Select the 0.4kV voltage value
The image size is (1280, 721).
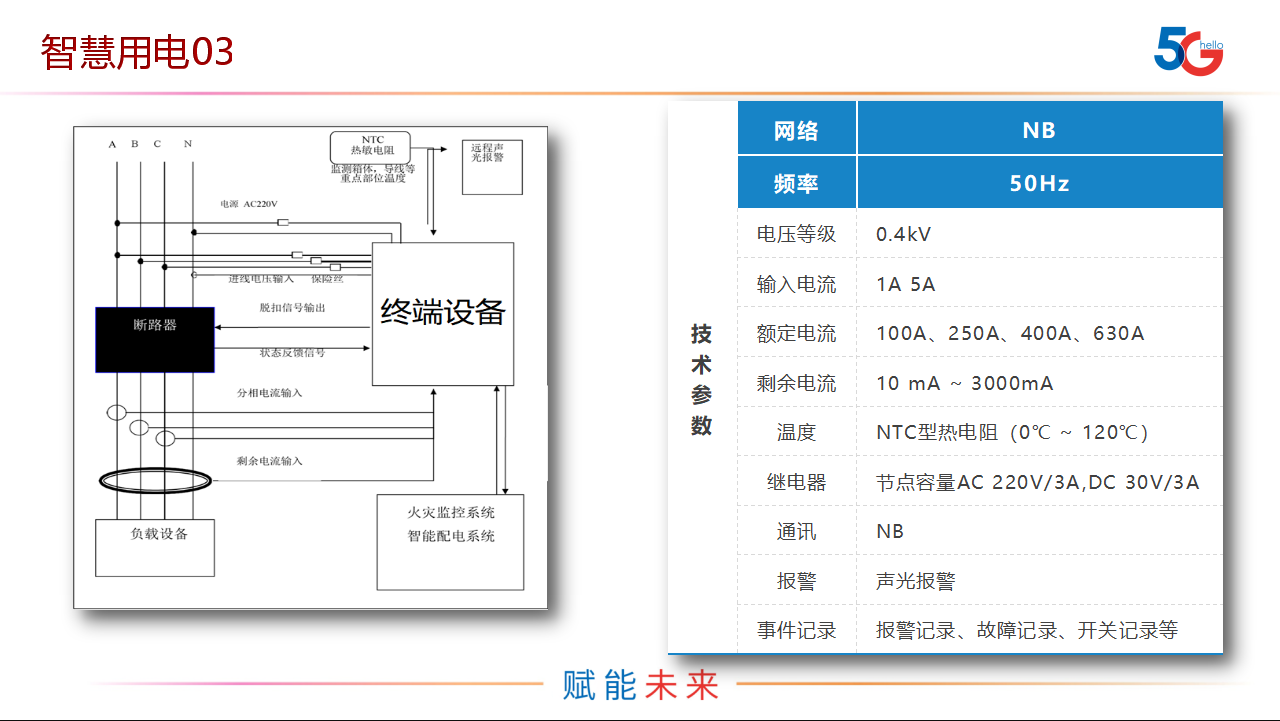tap(904, 234)
